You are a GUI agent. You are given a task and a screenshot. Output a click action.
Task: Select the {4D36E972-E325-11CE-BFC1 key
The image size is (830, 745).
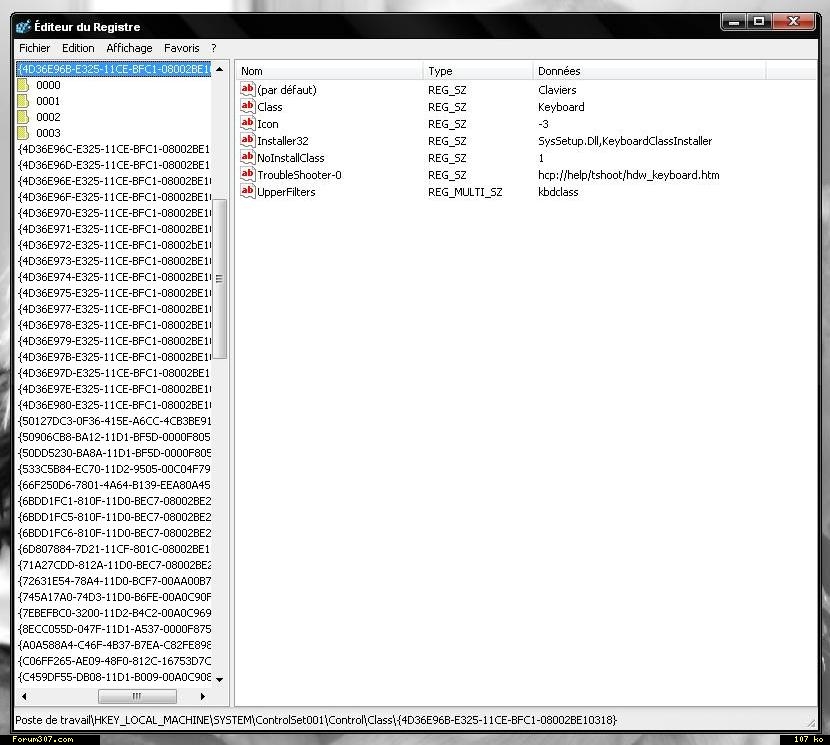(x=114, y=245)
